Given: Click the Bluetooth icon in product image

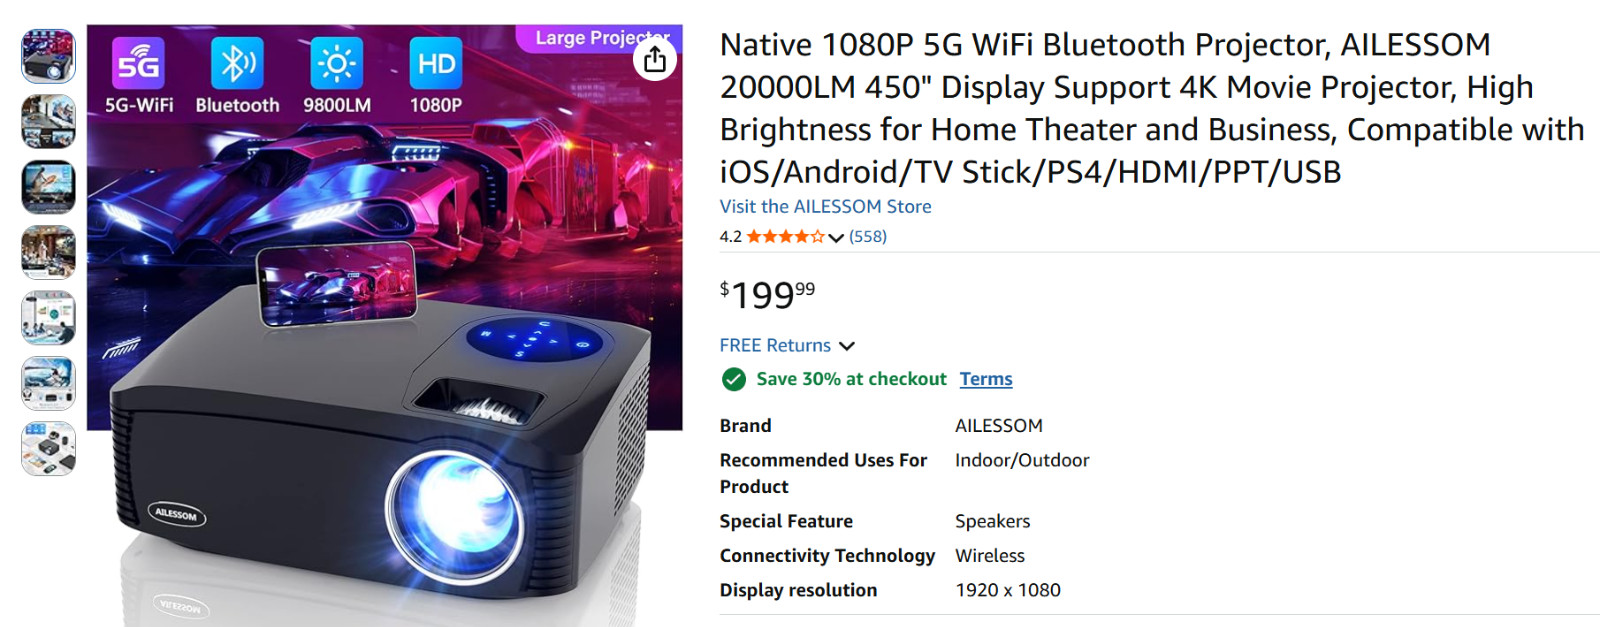Looking at the screenshot, I should click(x=237, y=64).
